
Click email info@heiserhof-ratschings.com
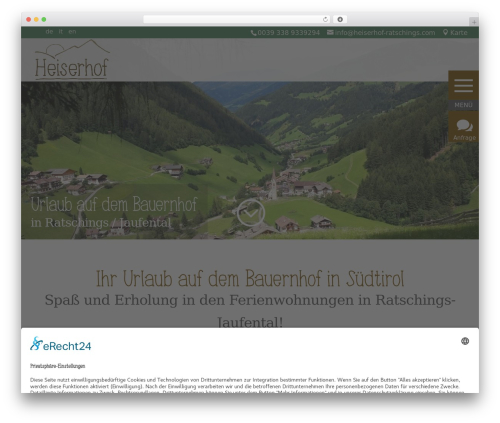(x=385, y=33)
